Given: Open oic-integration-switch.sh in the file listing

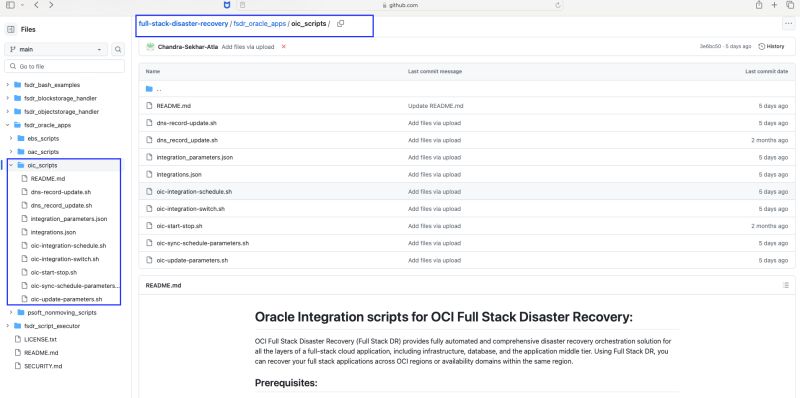Looking at the screenshot, I should pos(191,209).
